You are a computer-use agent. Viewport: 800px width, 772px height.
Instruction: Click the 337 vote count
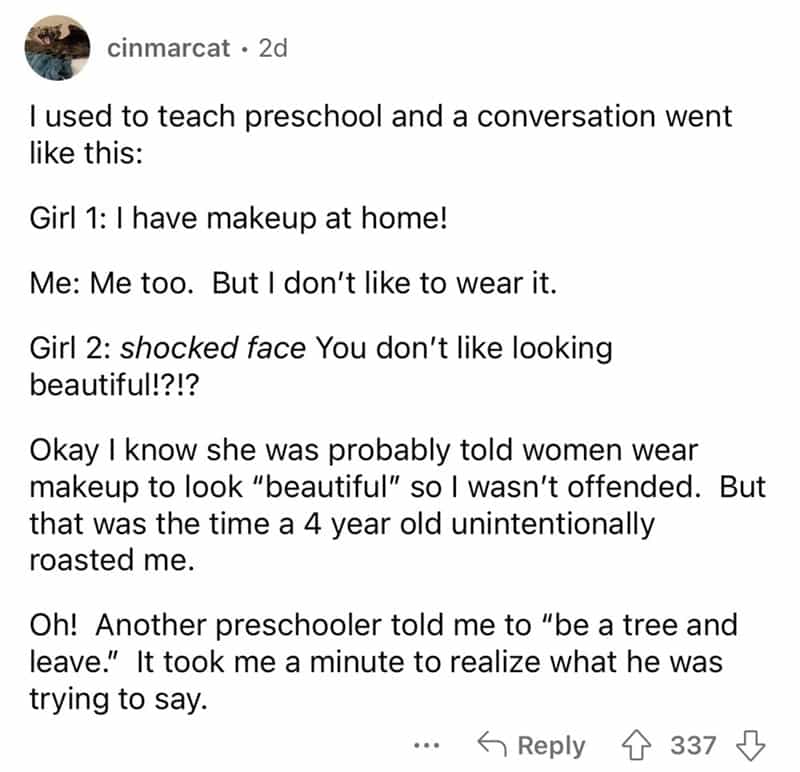[692, 745]
